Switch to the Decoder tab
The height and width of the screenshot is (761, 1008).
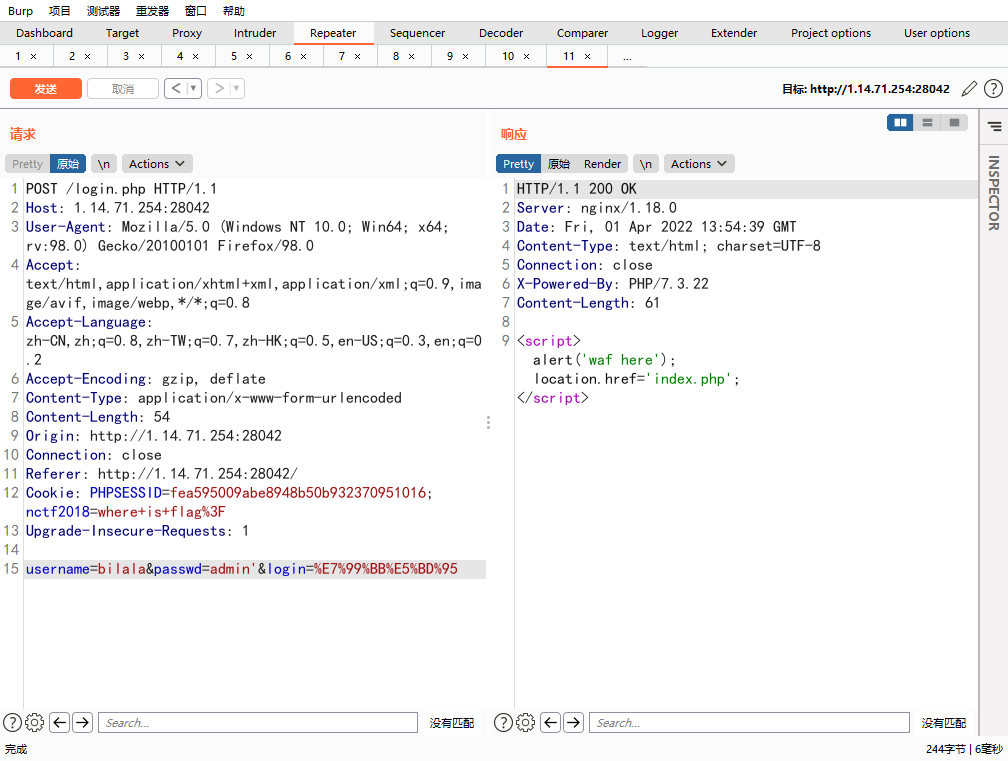pos(501,33)
